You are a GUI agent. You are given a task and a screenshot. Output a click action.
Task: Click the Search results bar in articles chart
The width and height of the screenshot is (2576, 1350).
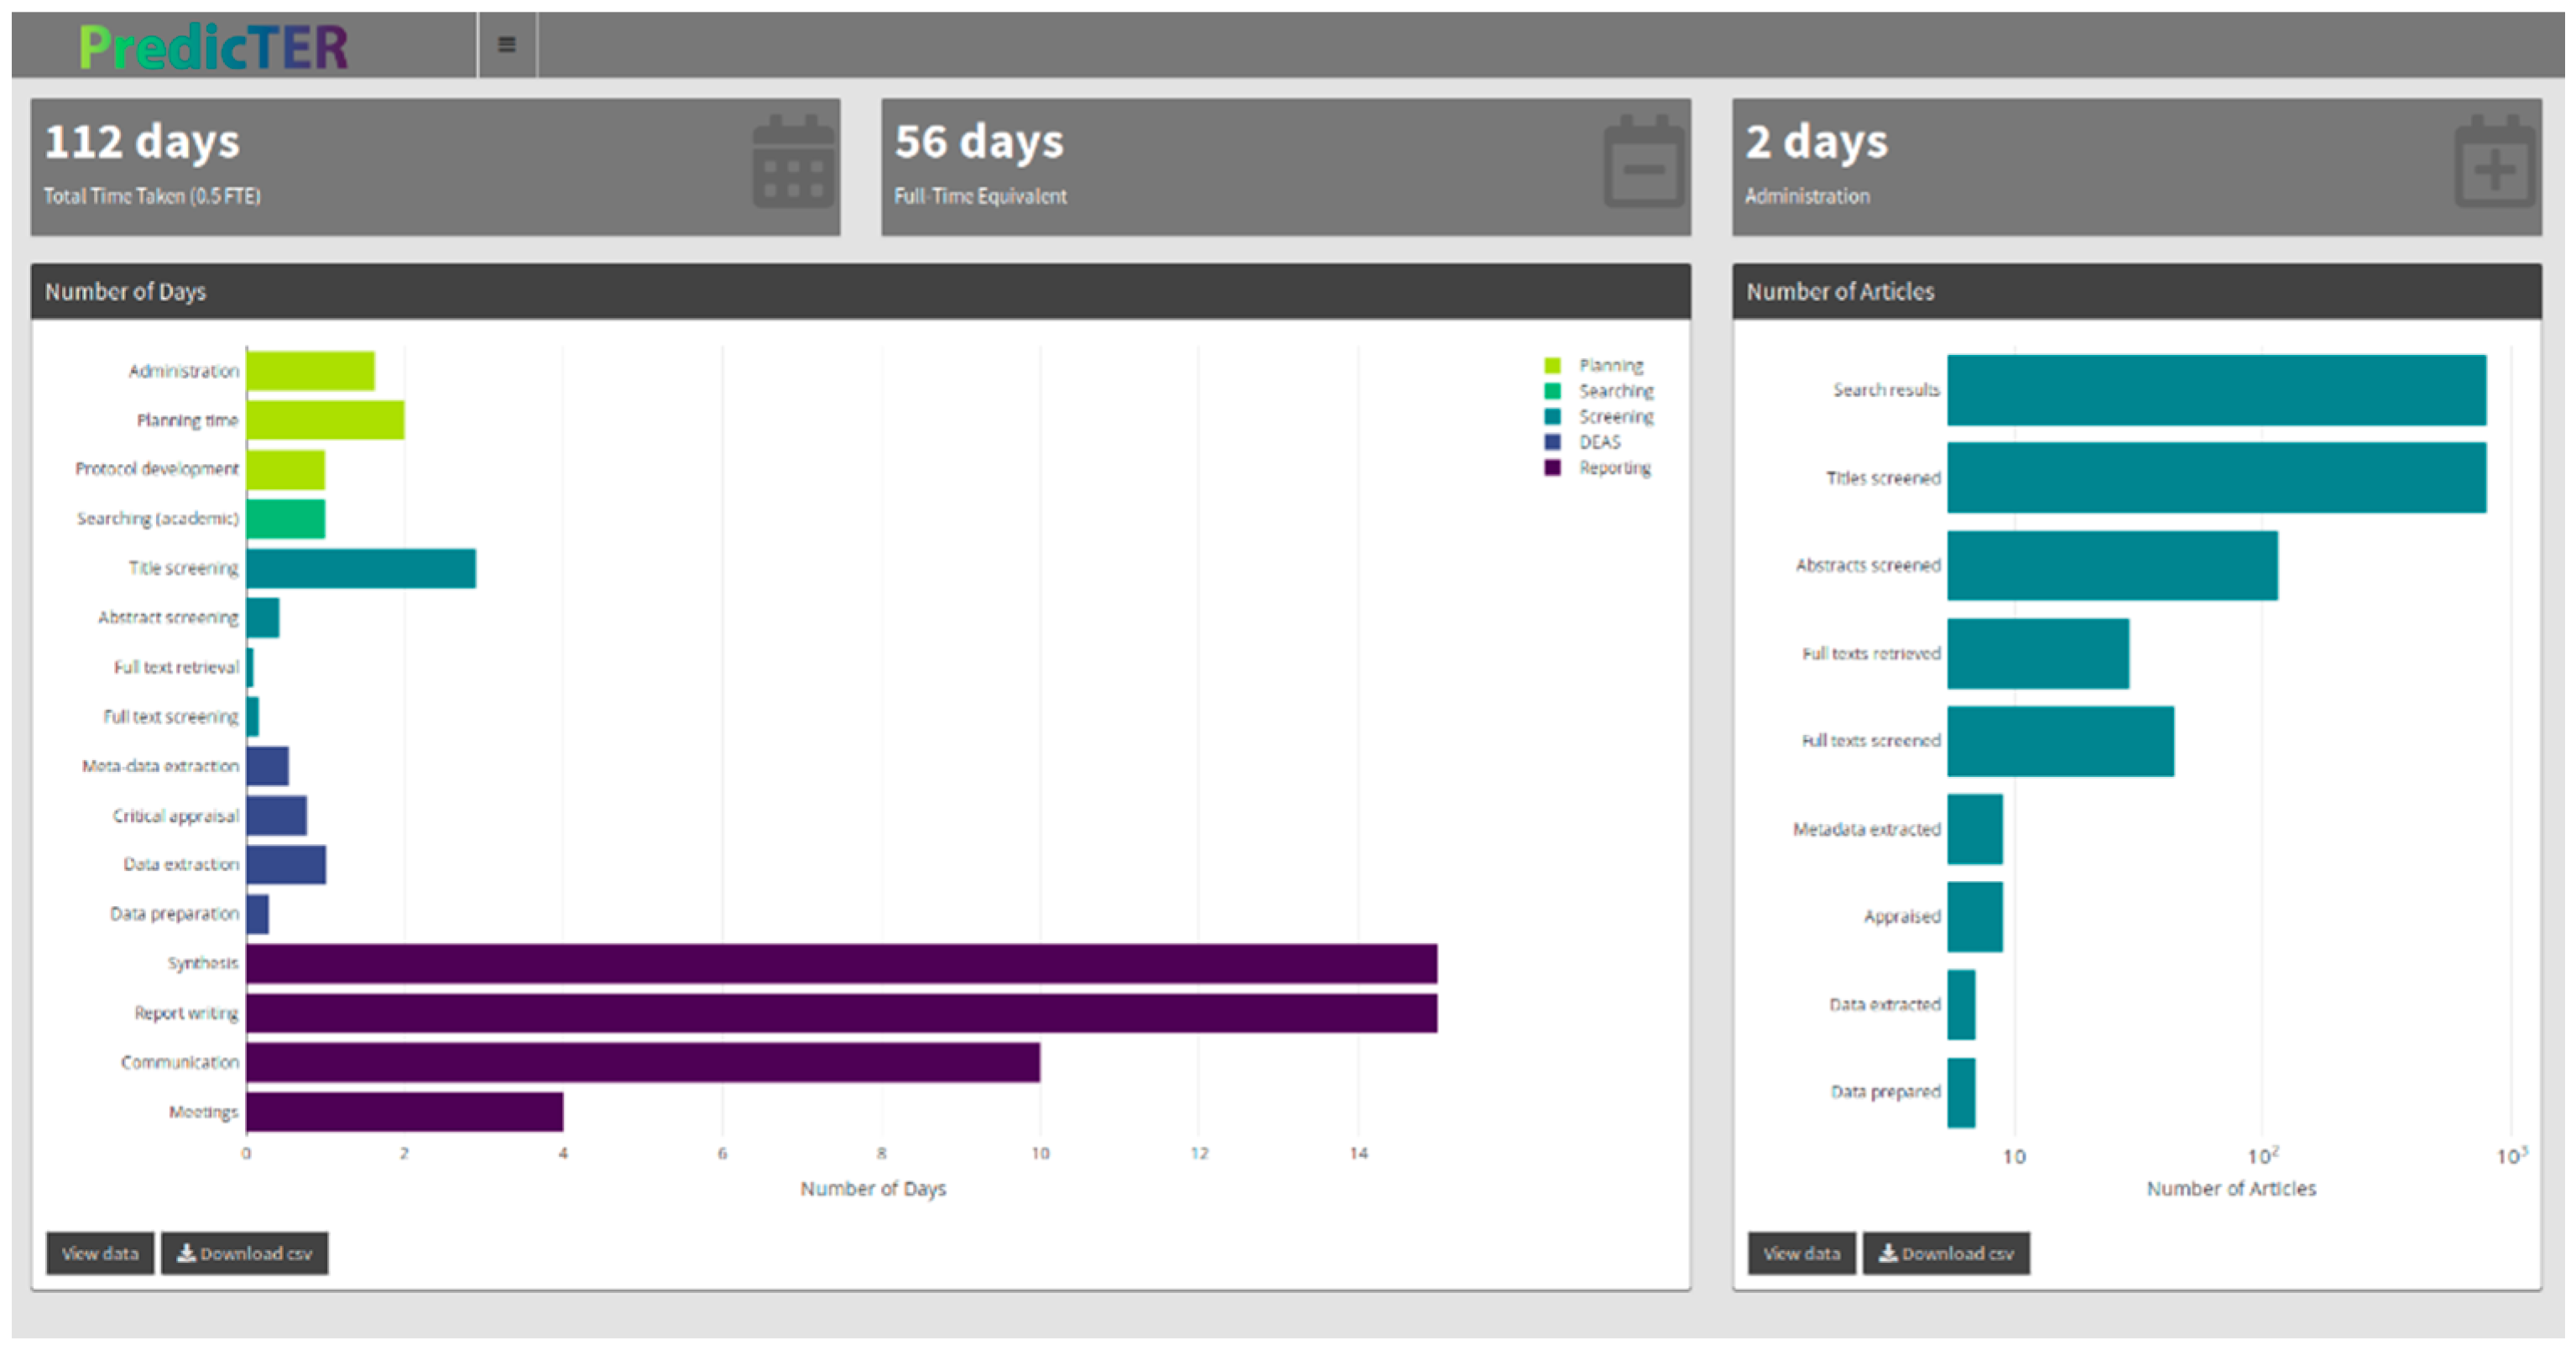2215,390
